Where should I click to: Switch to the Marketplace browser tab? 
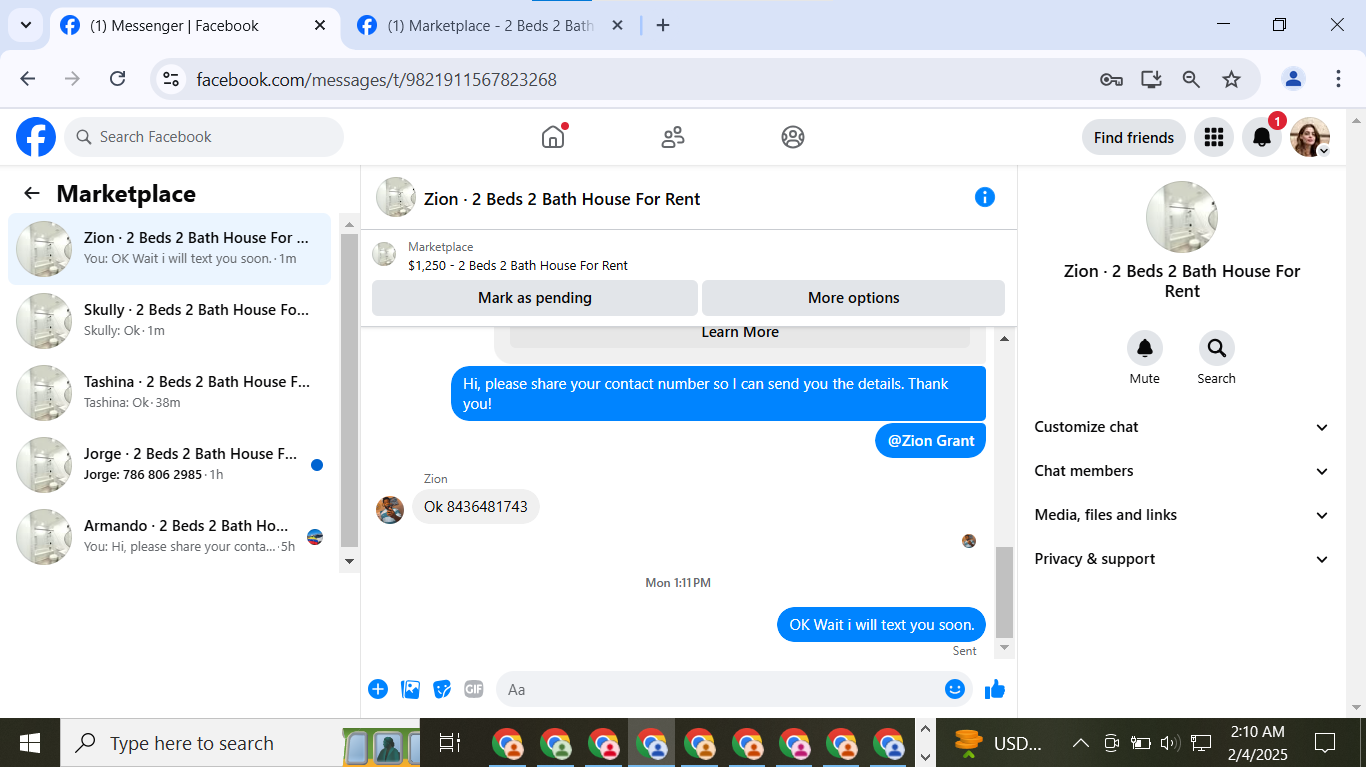tap(490, 26)
